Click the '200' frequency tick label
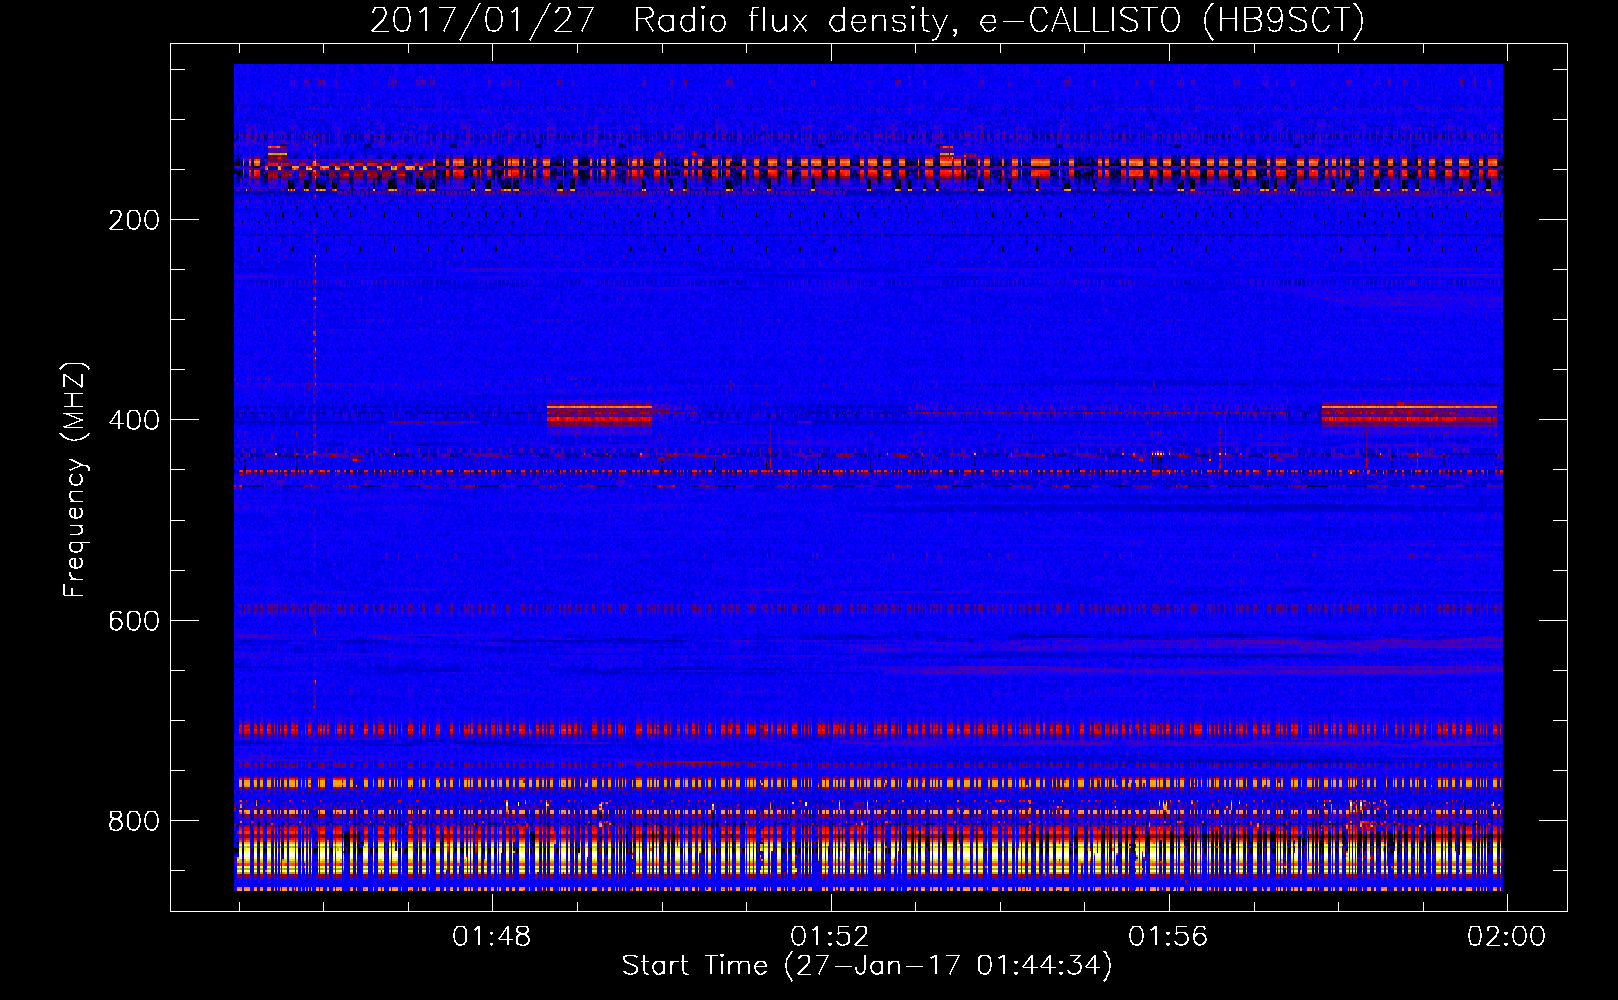 [x=134, y=220]
